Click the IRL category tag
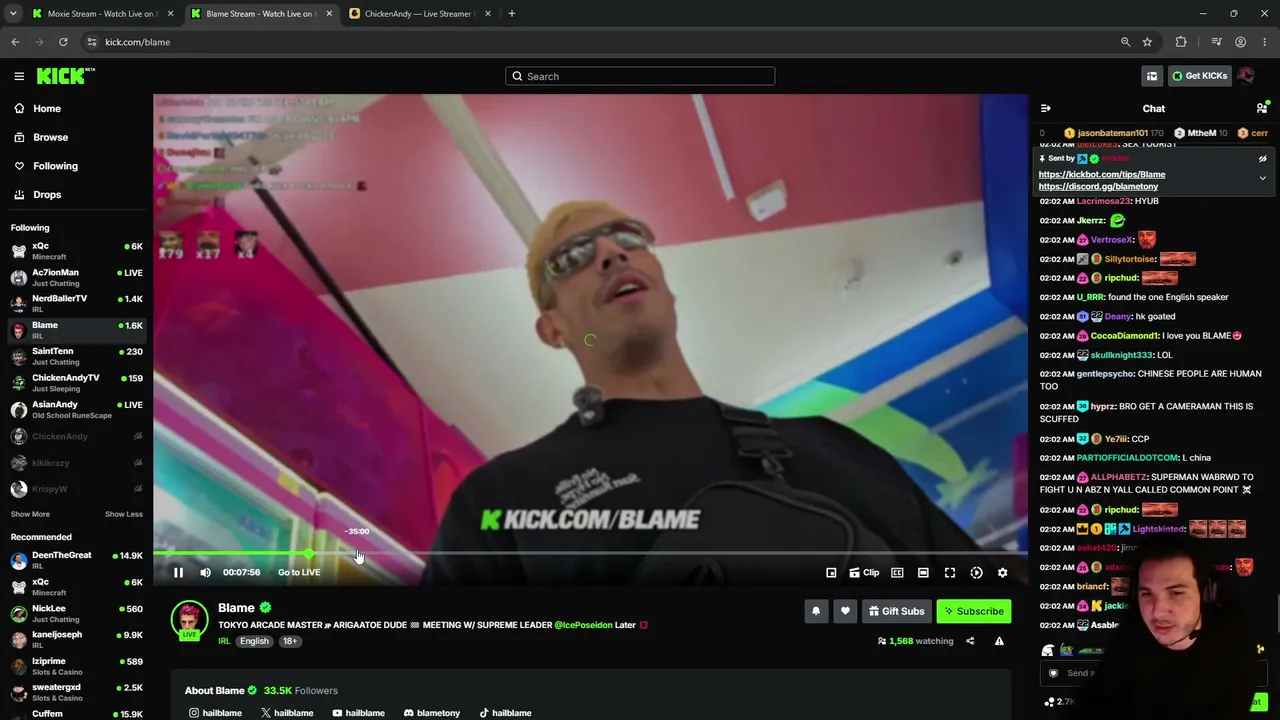The image size is (1280, 720). [224, 641]
